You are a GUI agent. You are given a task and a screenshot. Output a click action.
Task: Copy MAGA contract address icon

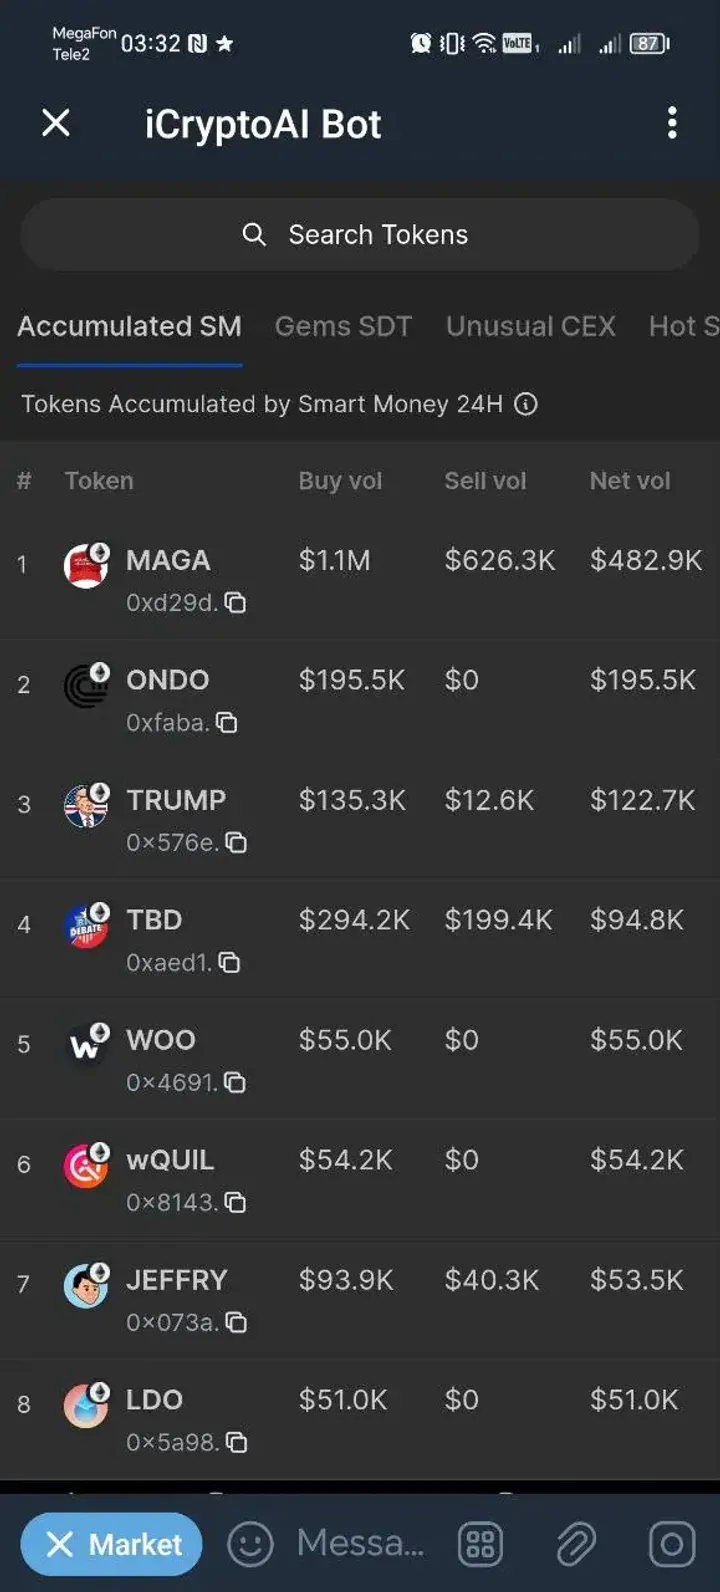click(236, 603)
